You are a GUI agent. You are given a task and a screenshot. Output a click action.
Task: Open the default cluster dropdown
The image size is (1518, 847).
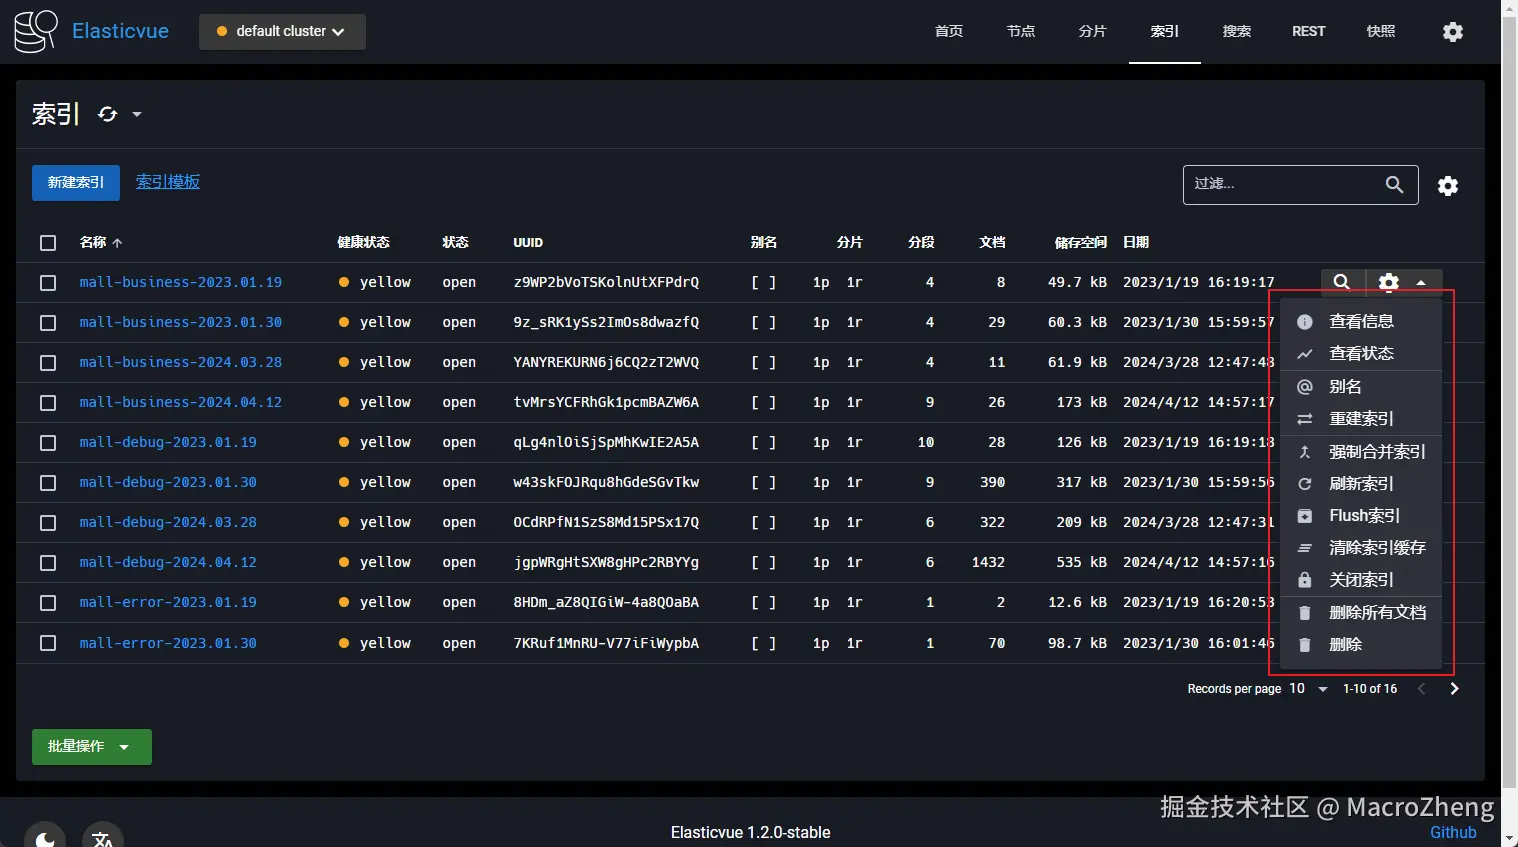pyautogui.click(x=282, y=32)
